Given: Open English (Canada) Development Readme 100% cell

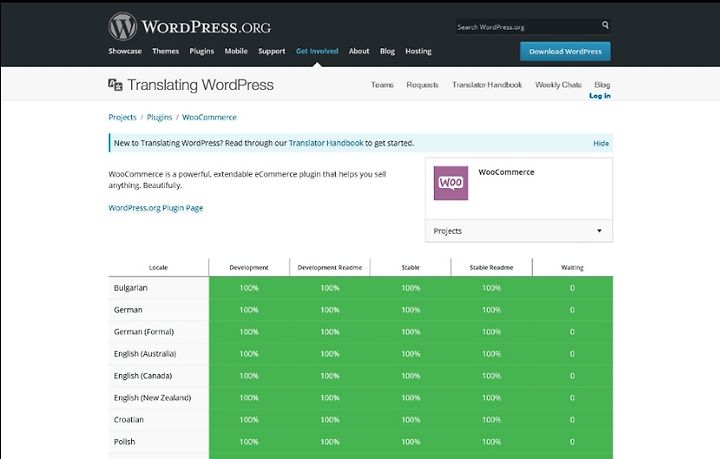Looking at the screenshot, I should 330,376.
